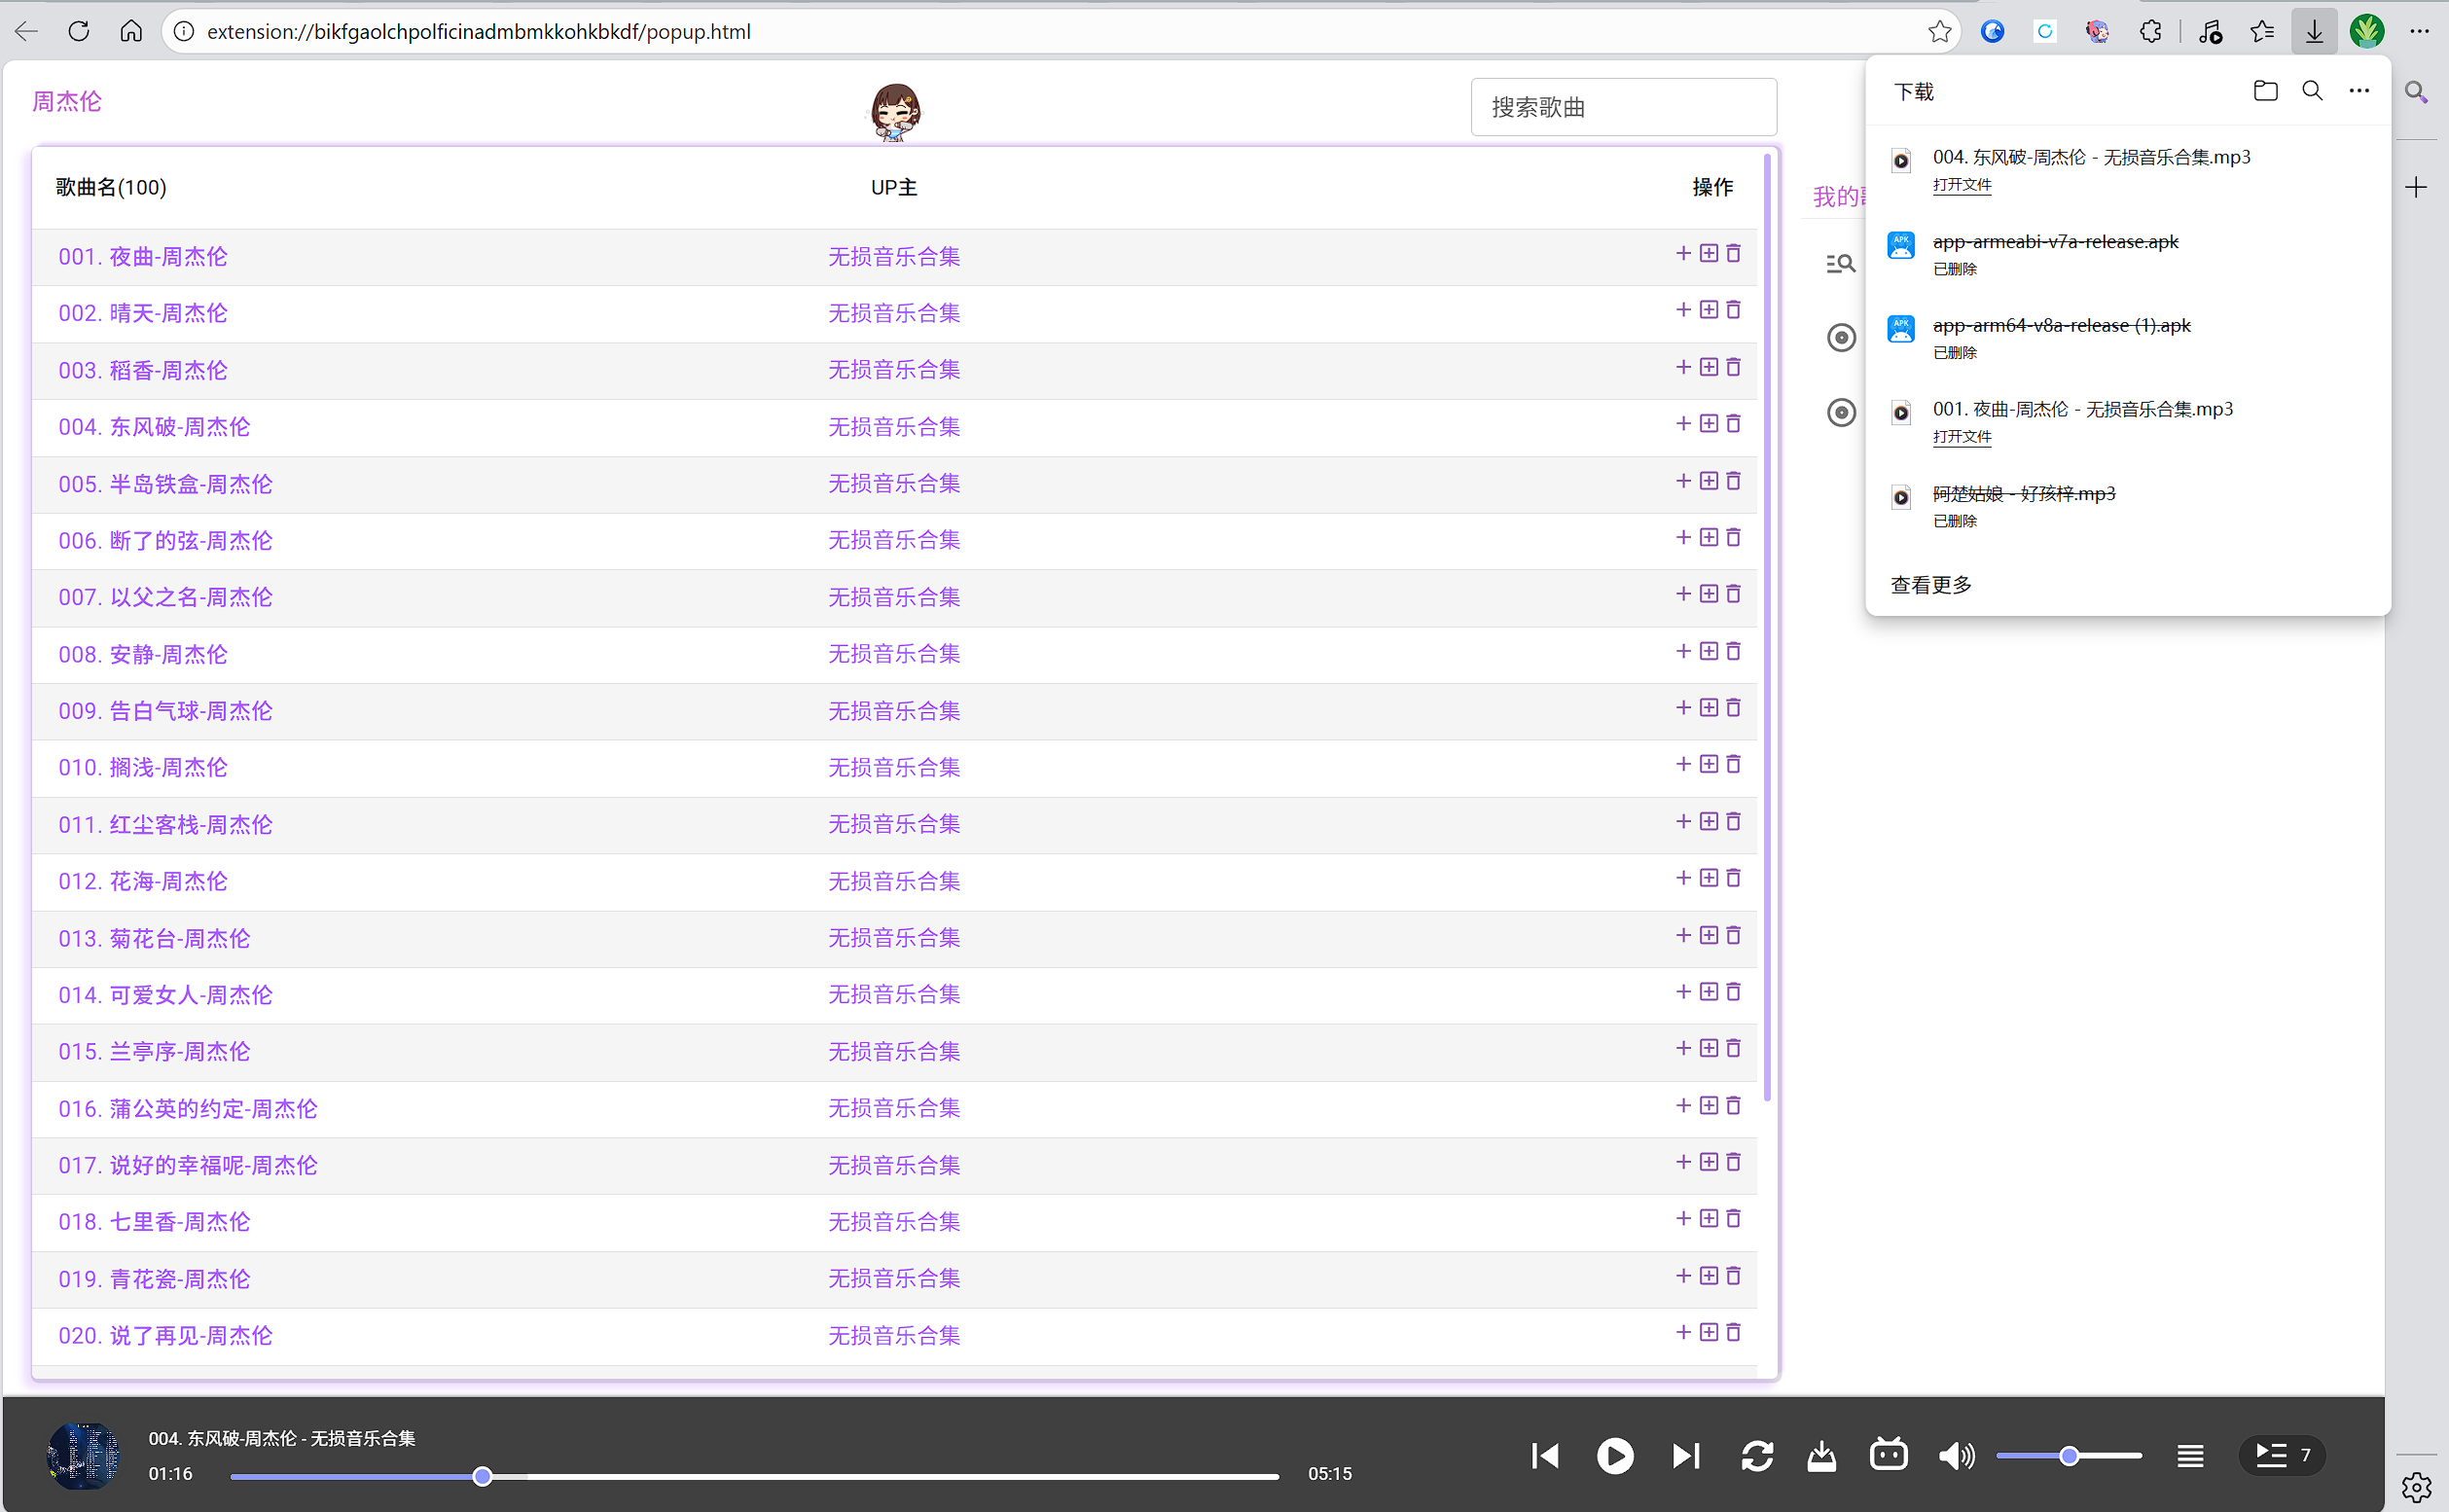This screenshot has width=2449, height=1512.
Task: Add 013. 菊花台-周杰伦 with plus icon
Action: (x=1683, y=935)
